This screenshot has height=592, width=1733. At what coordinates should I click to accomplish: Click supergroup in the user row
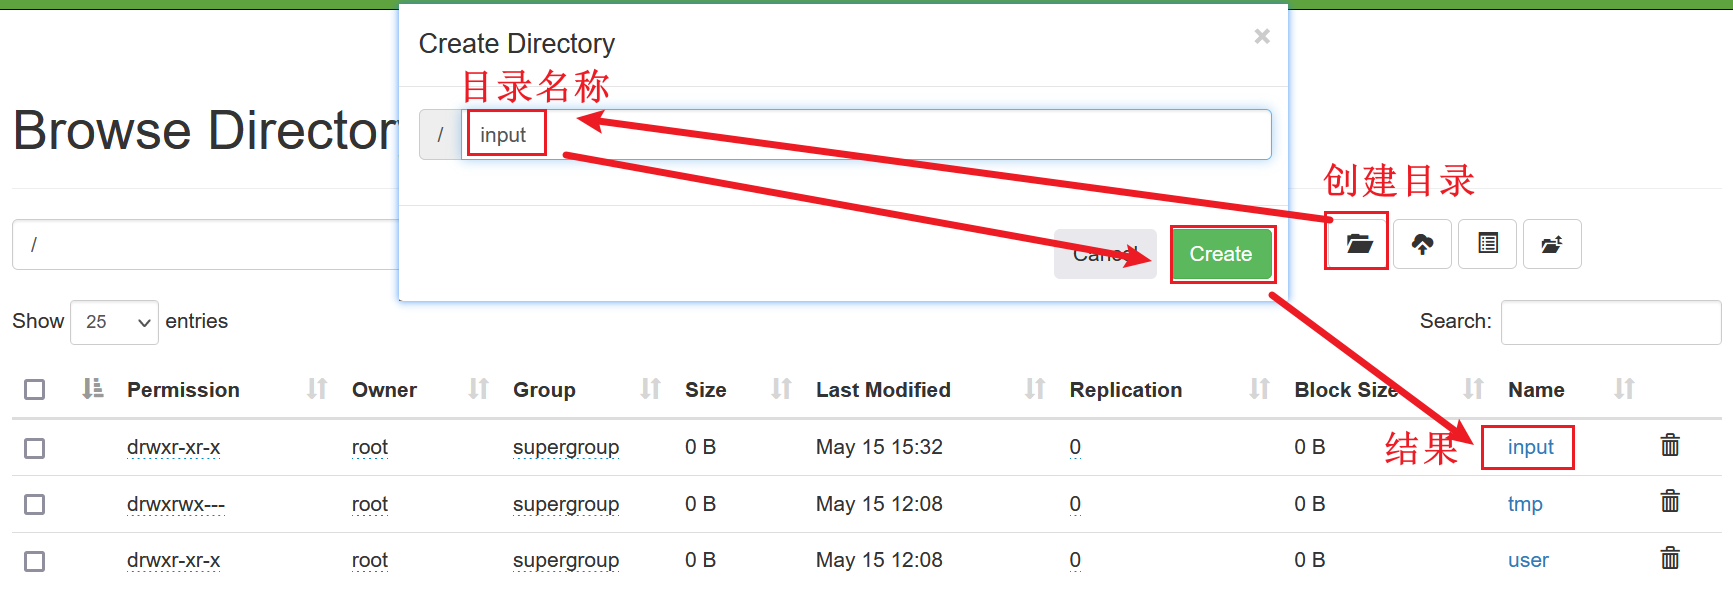point(566,560)
